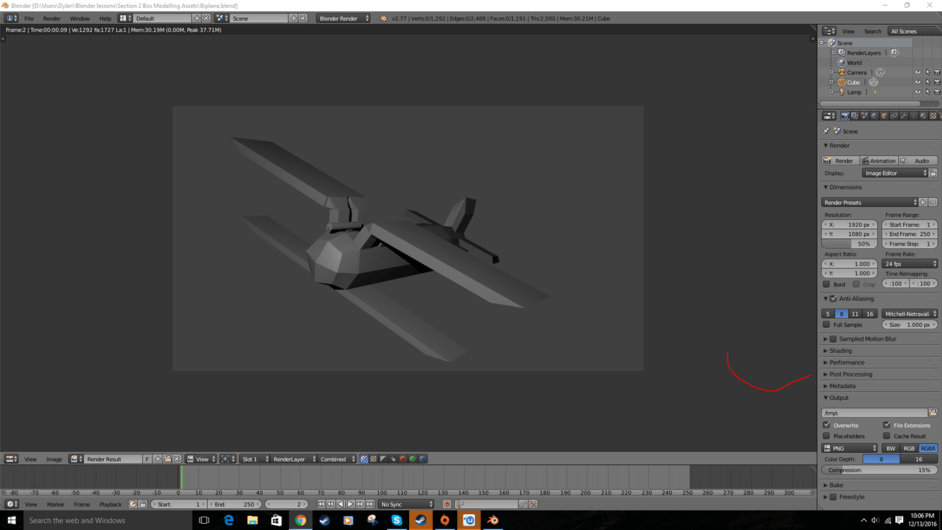Open Google Chrome from the taskbar
This screenshot has height=530, width=942.
(300, 520)
